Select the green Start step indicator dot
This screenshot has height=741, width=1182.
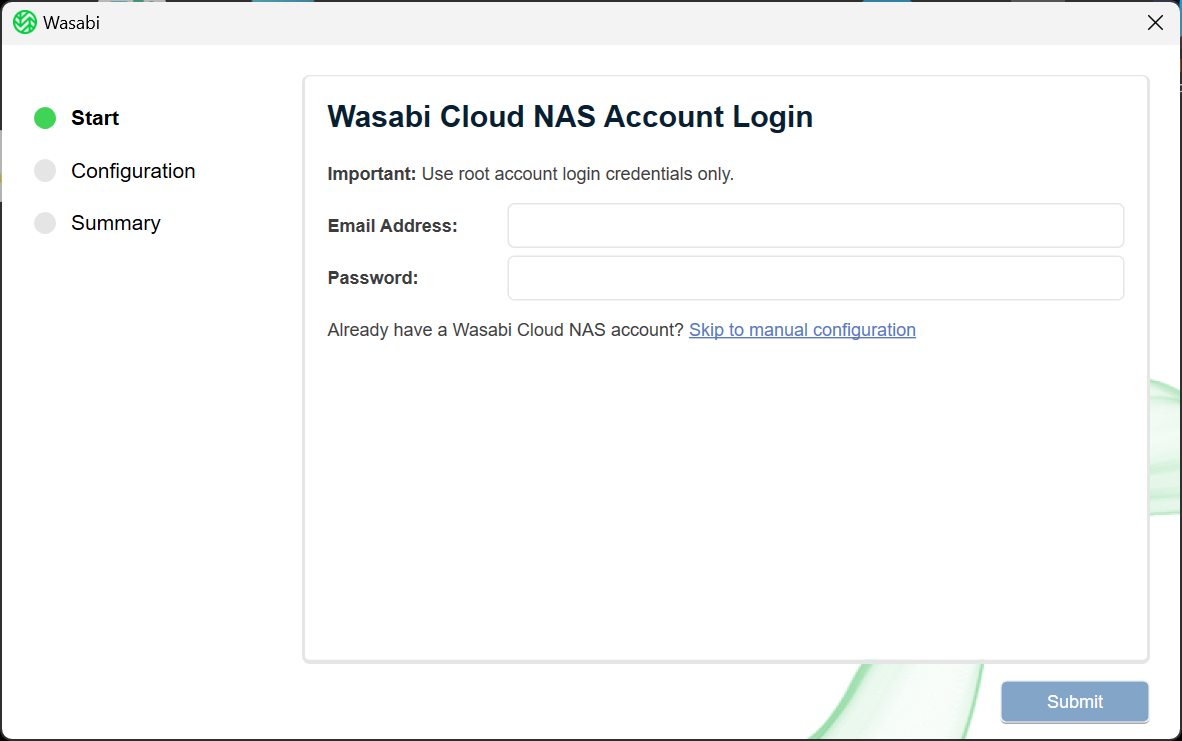pyautogui.click(x=45, y=117)
